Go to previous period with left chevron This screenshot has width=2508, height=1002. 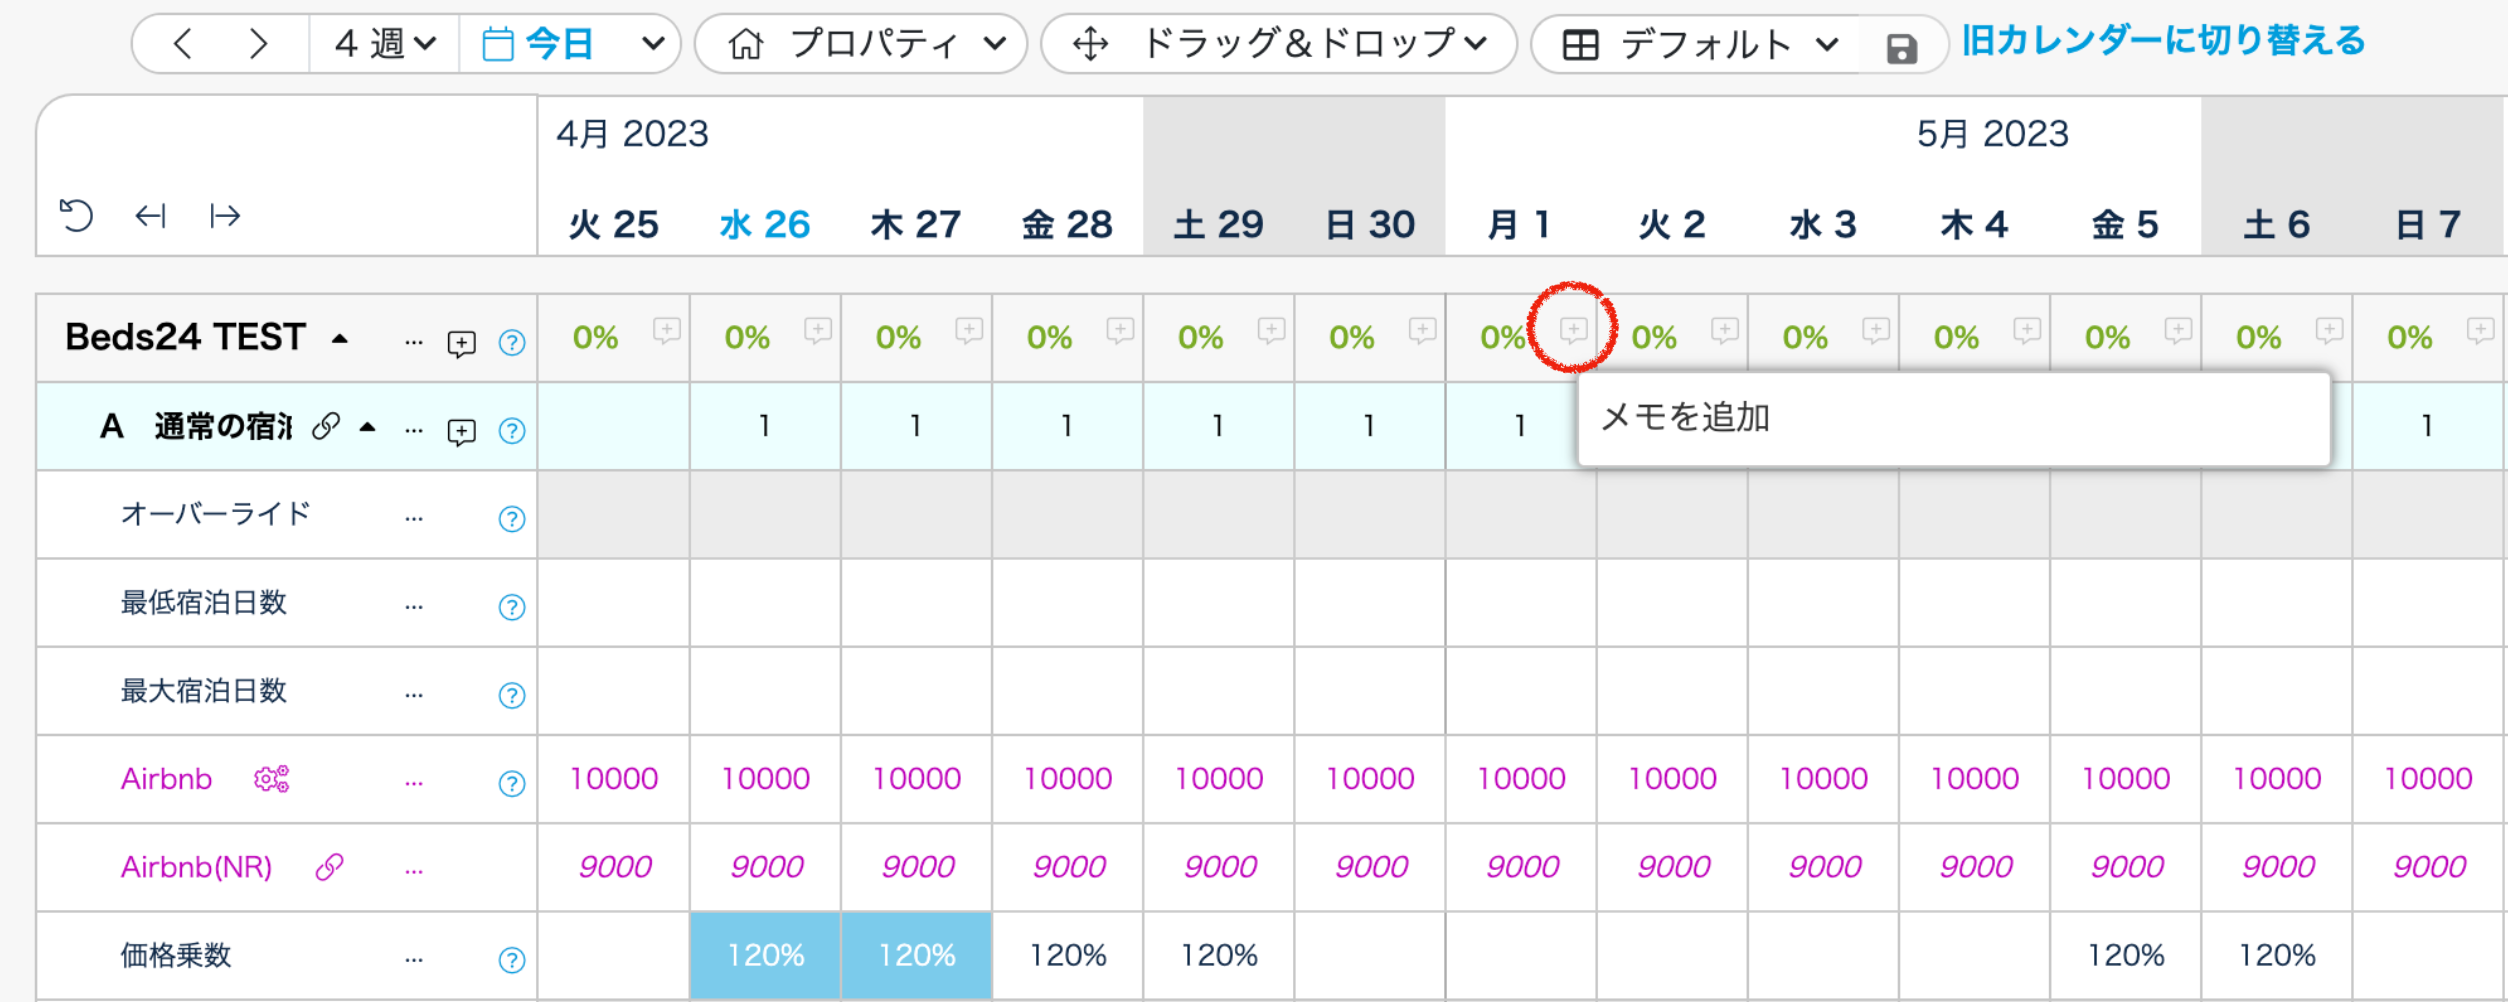coord(183,44)
